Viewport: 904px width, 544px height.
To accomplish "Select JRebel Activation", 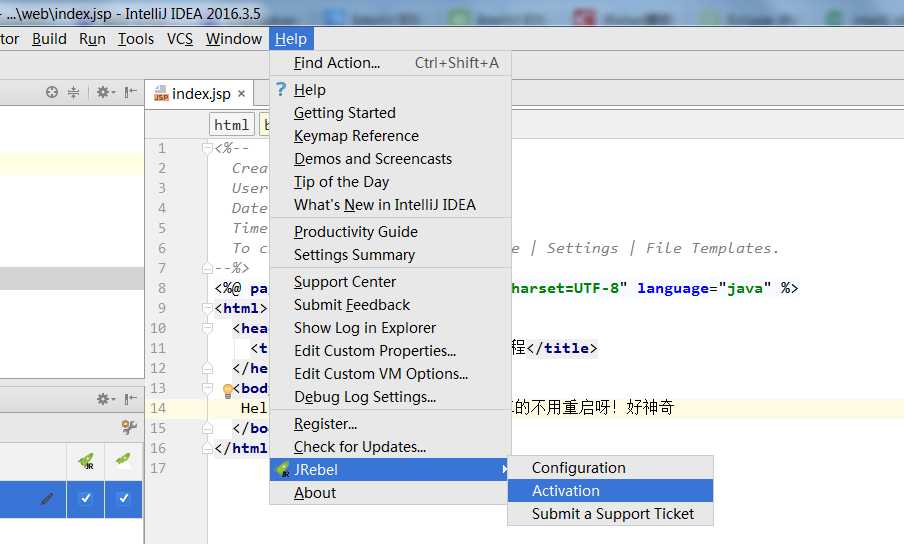I will click(x=611, y=491).
